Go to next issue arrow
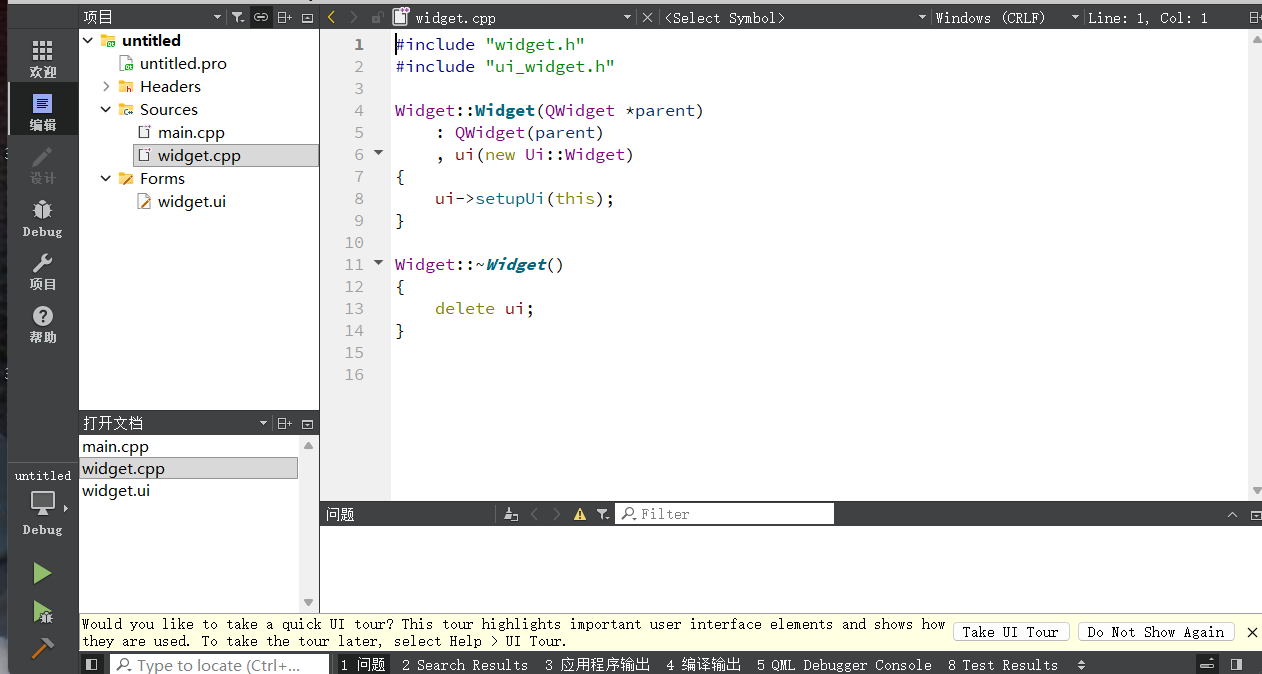Screen dimensions: 1262x674 click(x=556, y=514)
